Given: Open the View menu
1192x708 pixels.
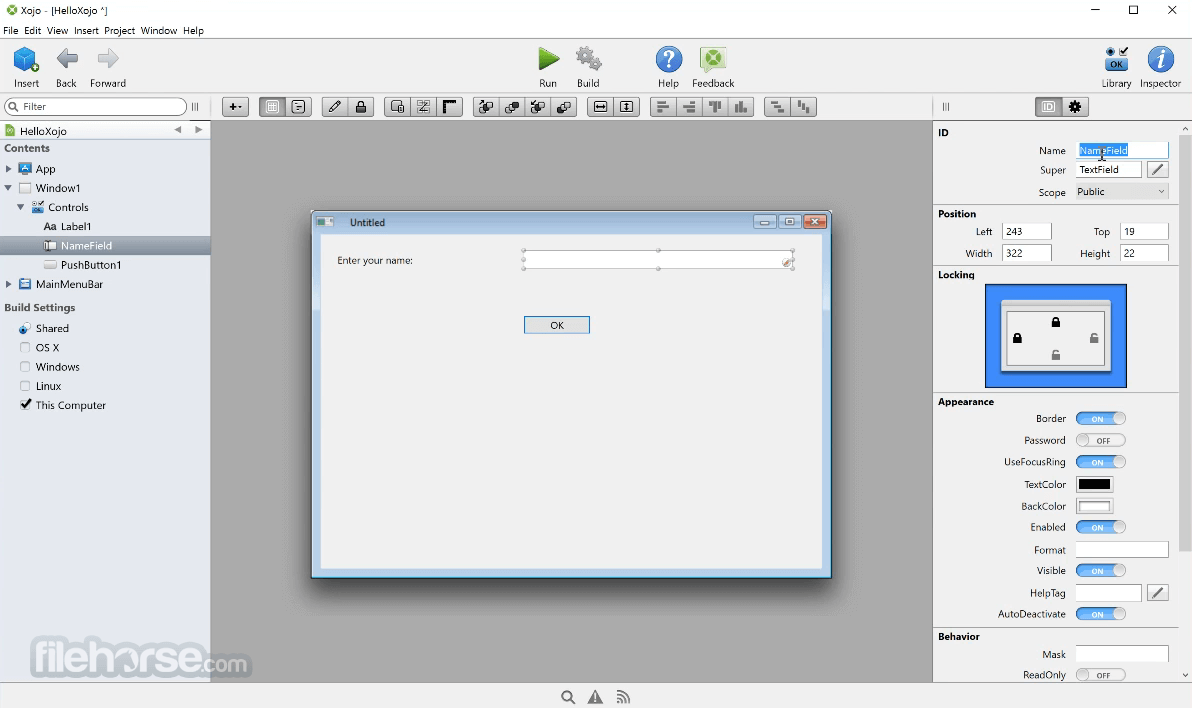Looking at the screenshot, I should coord(57,30).
